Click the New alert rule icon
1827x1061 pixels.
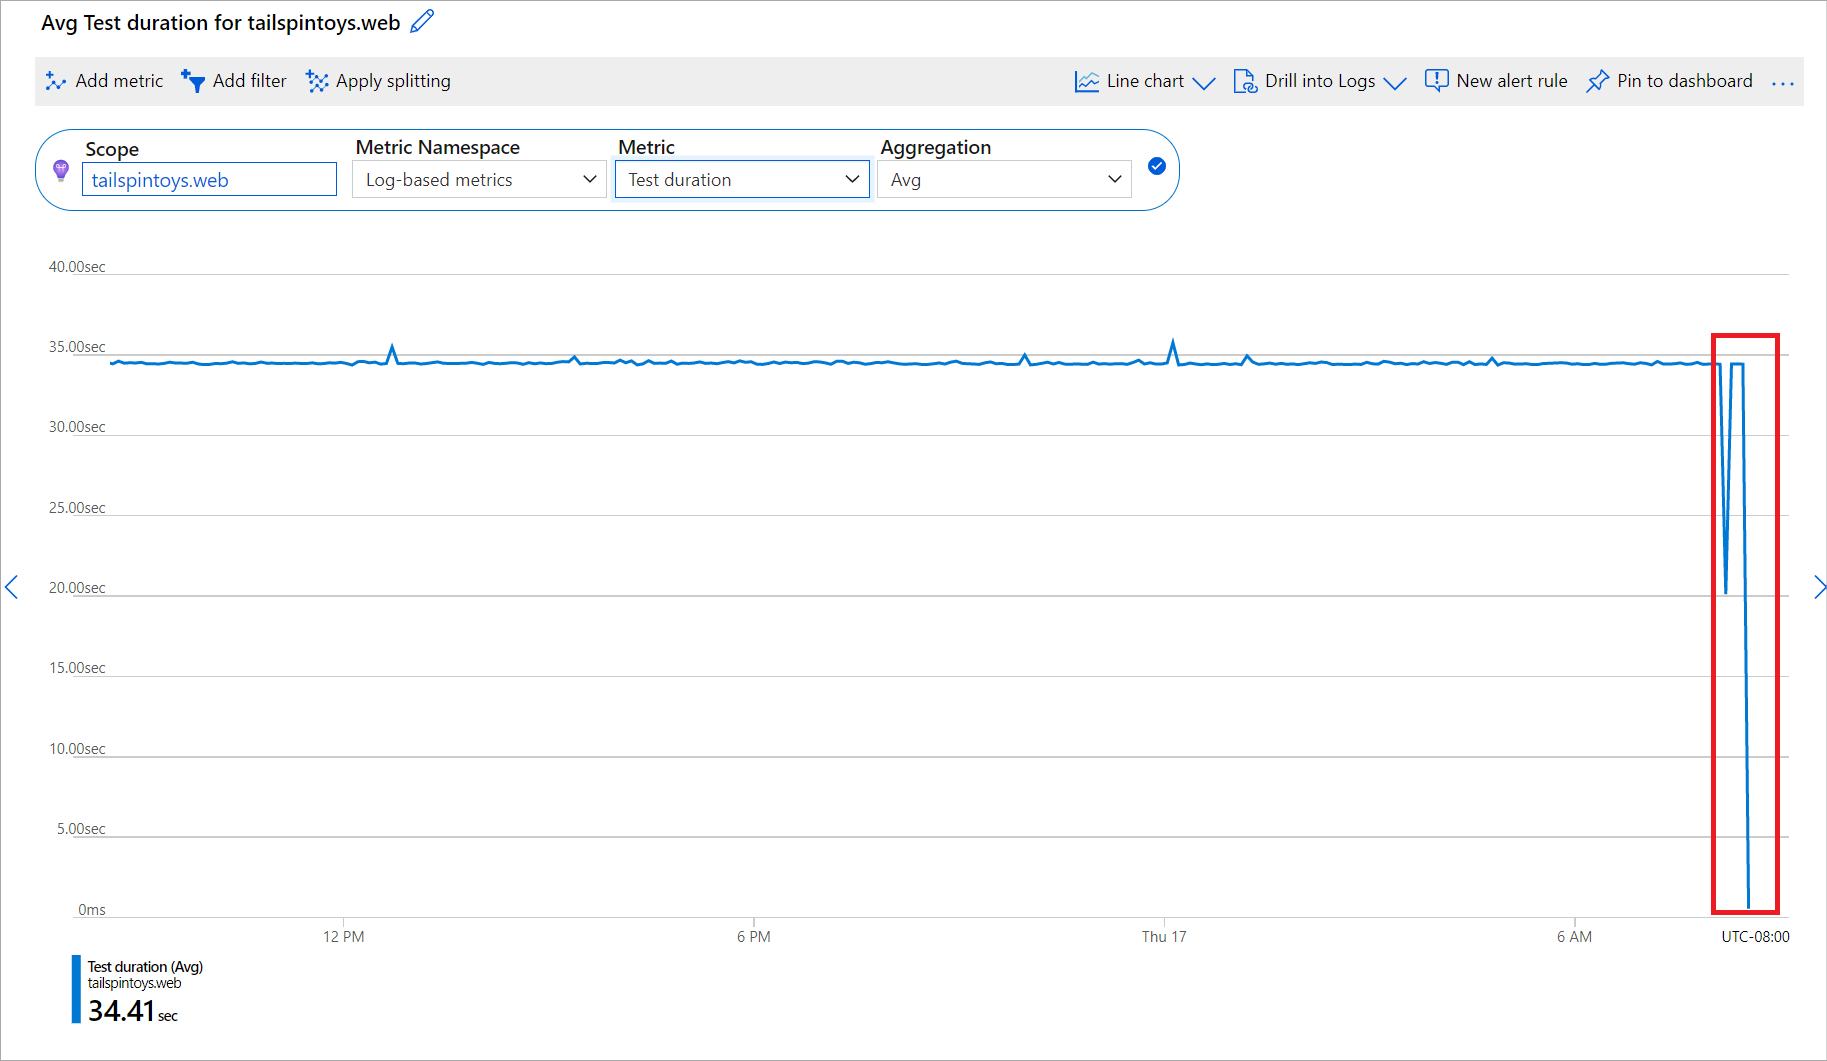coord(1436,81)
